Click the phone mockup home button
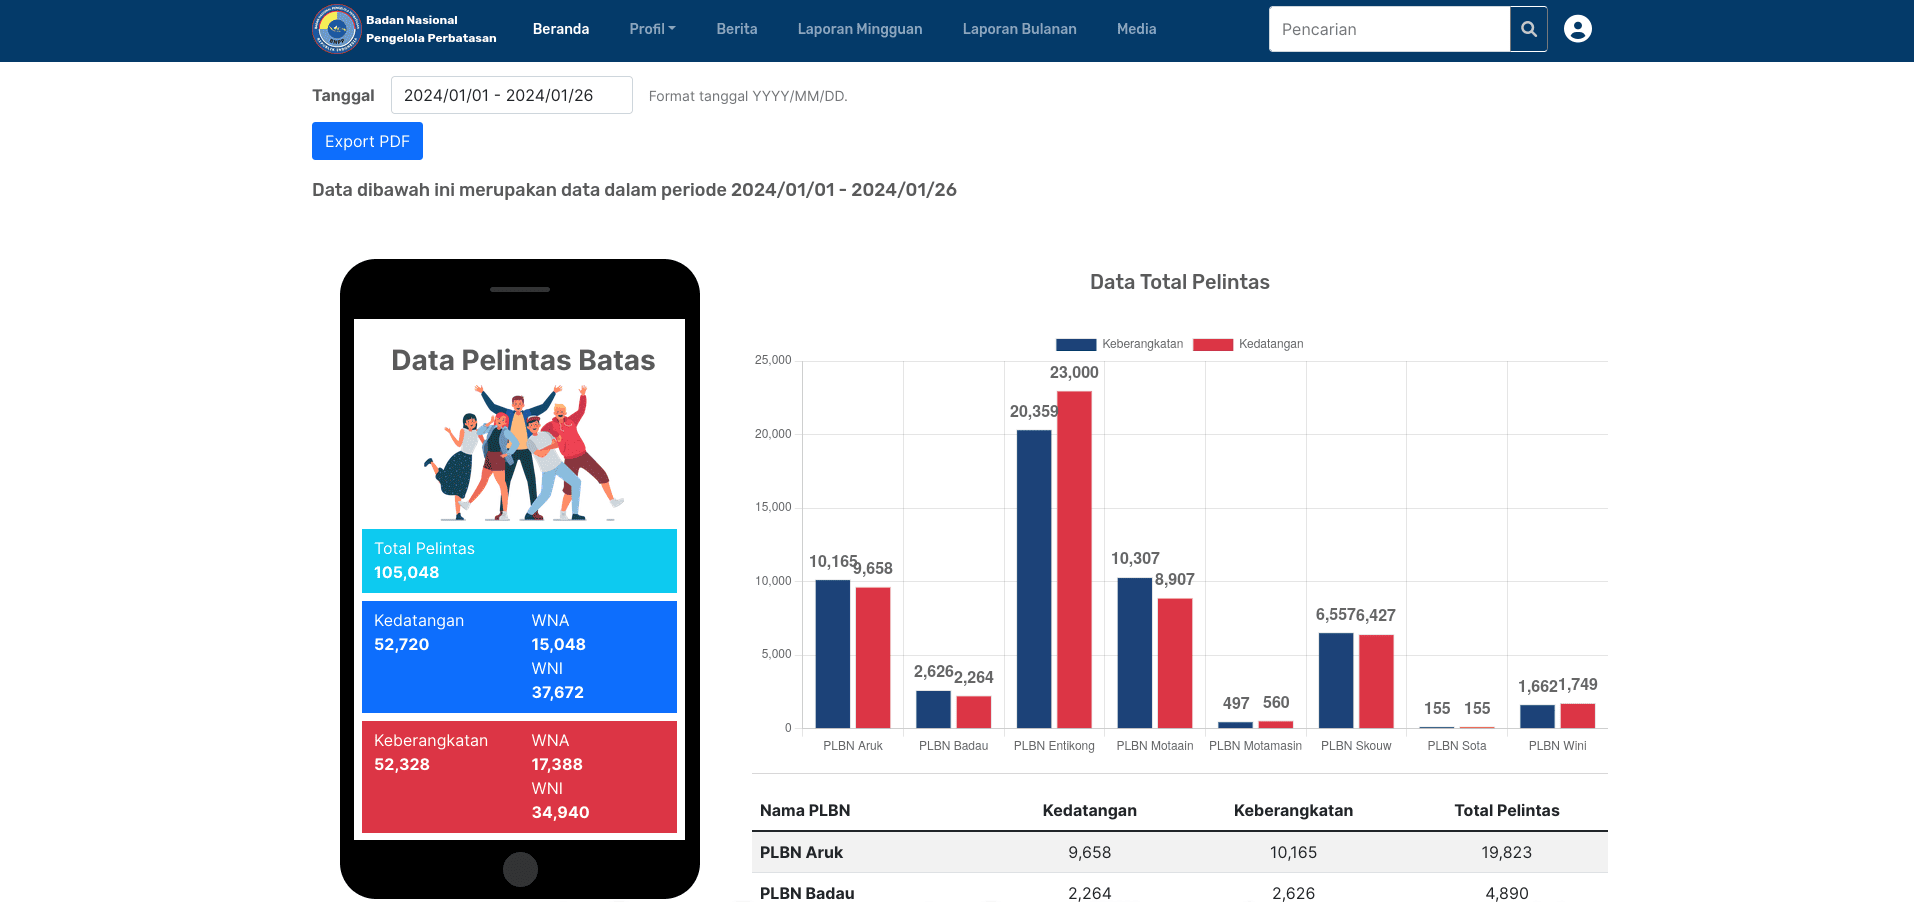The height and width of the screenshot is (902, 1914). 520,869
